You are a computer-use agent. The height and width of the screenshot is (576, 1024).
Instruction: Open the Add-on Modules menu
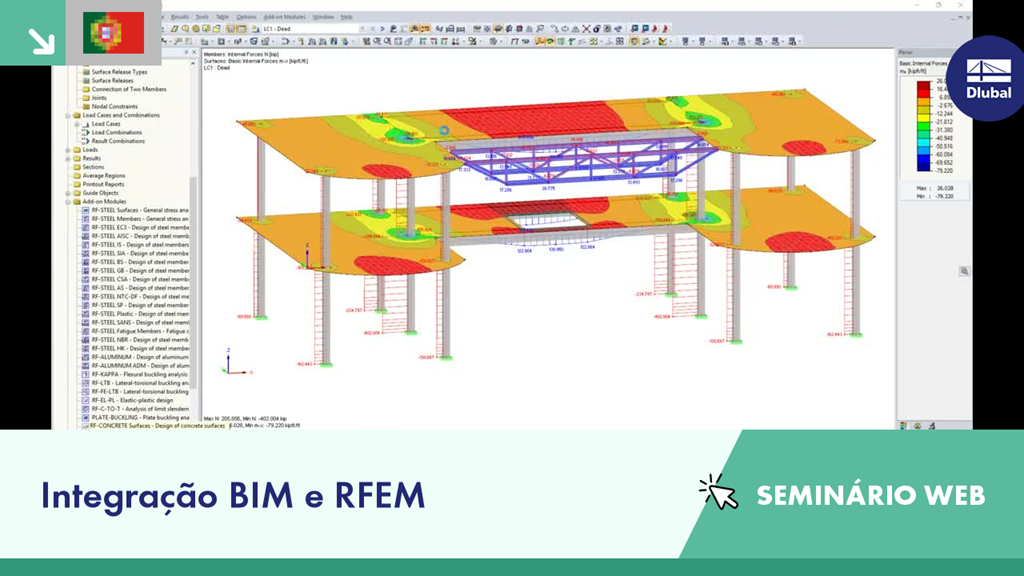[284, 17]
